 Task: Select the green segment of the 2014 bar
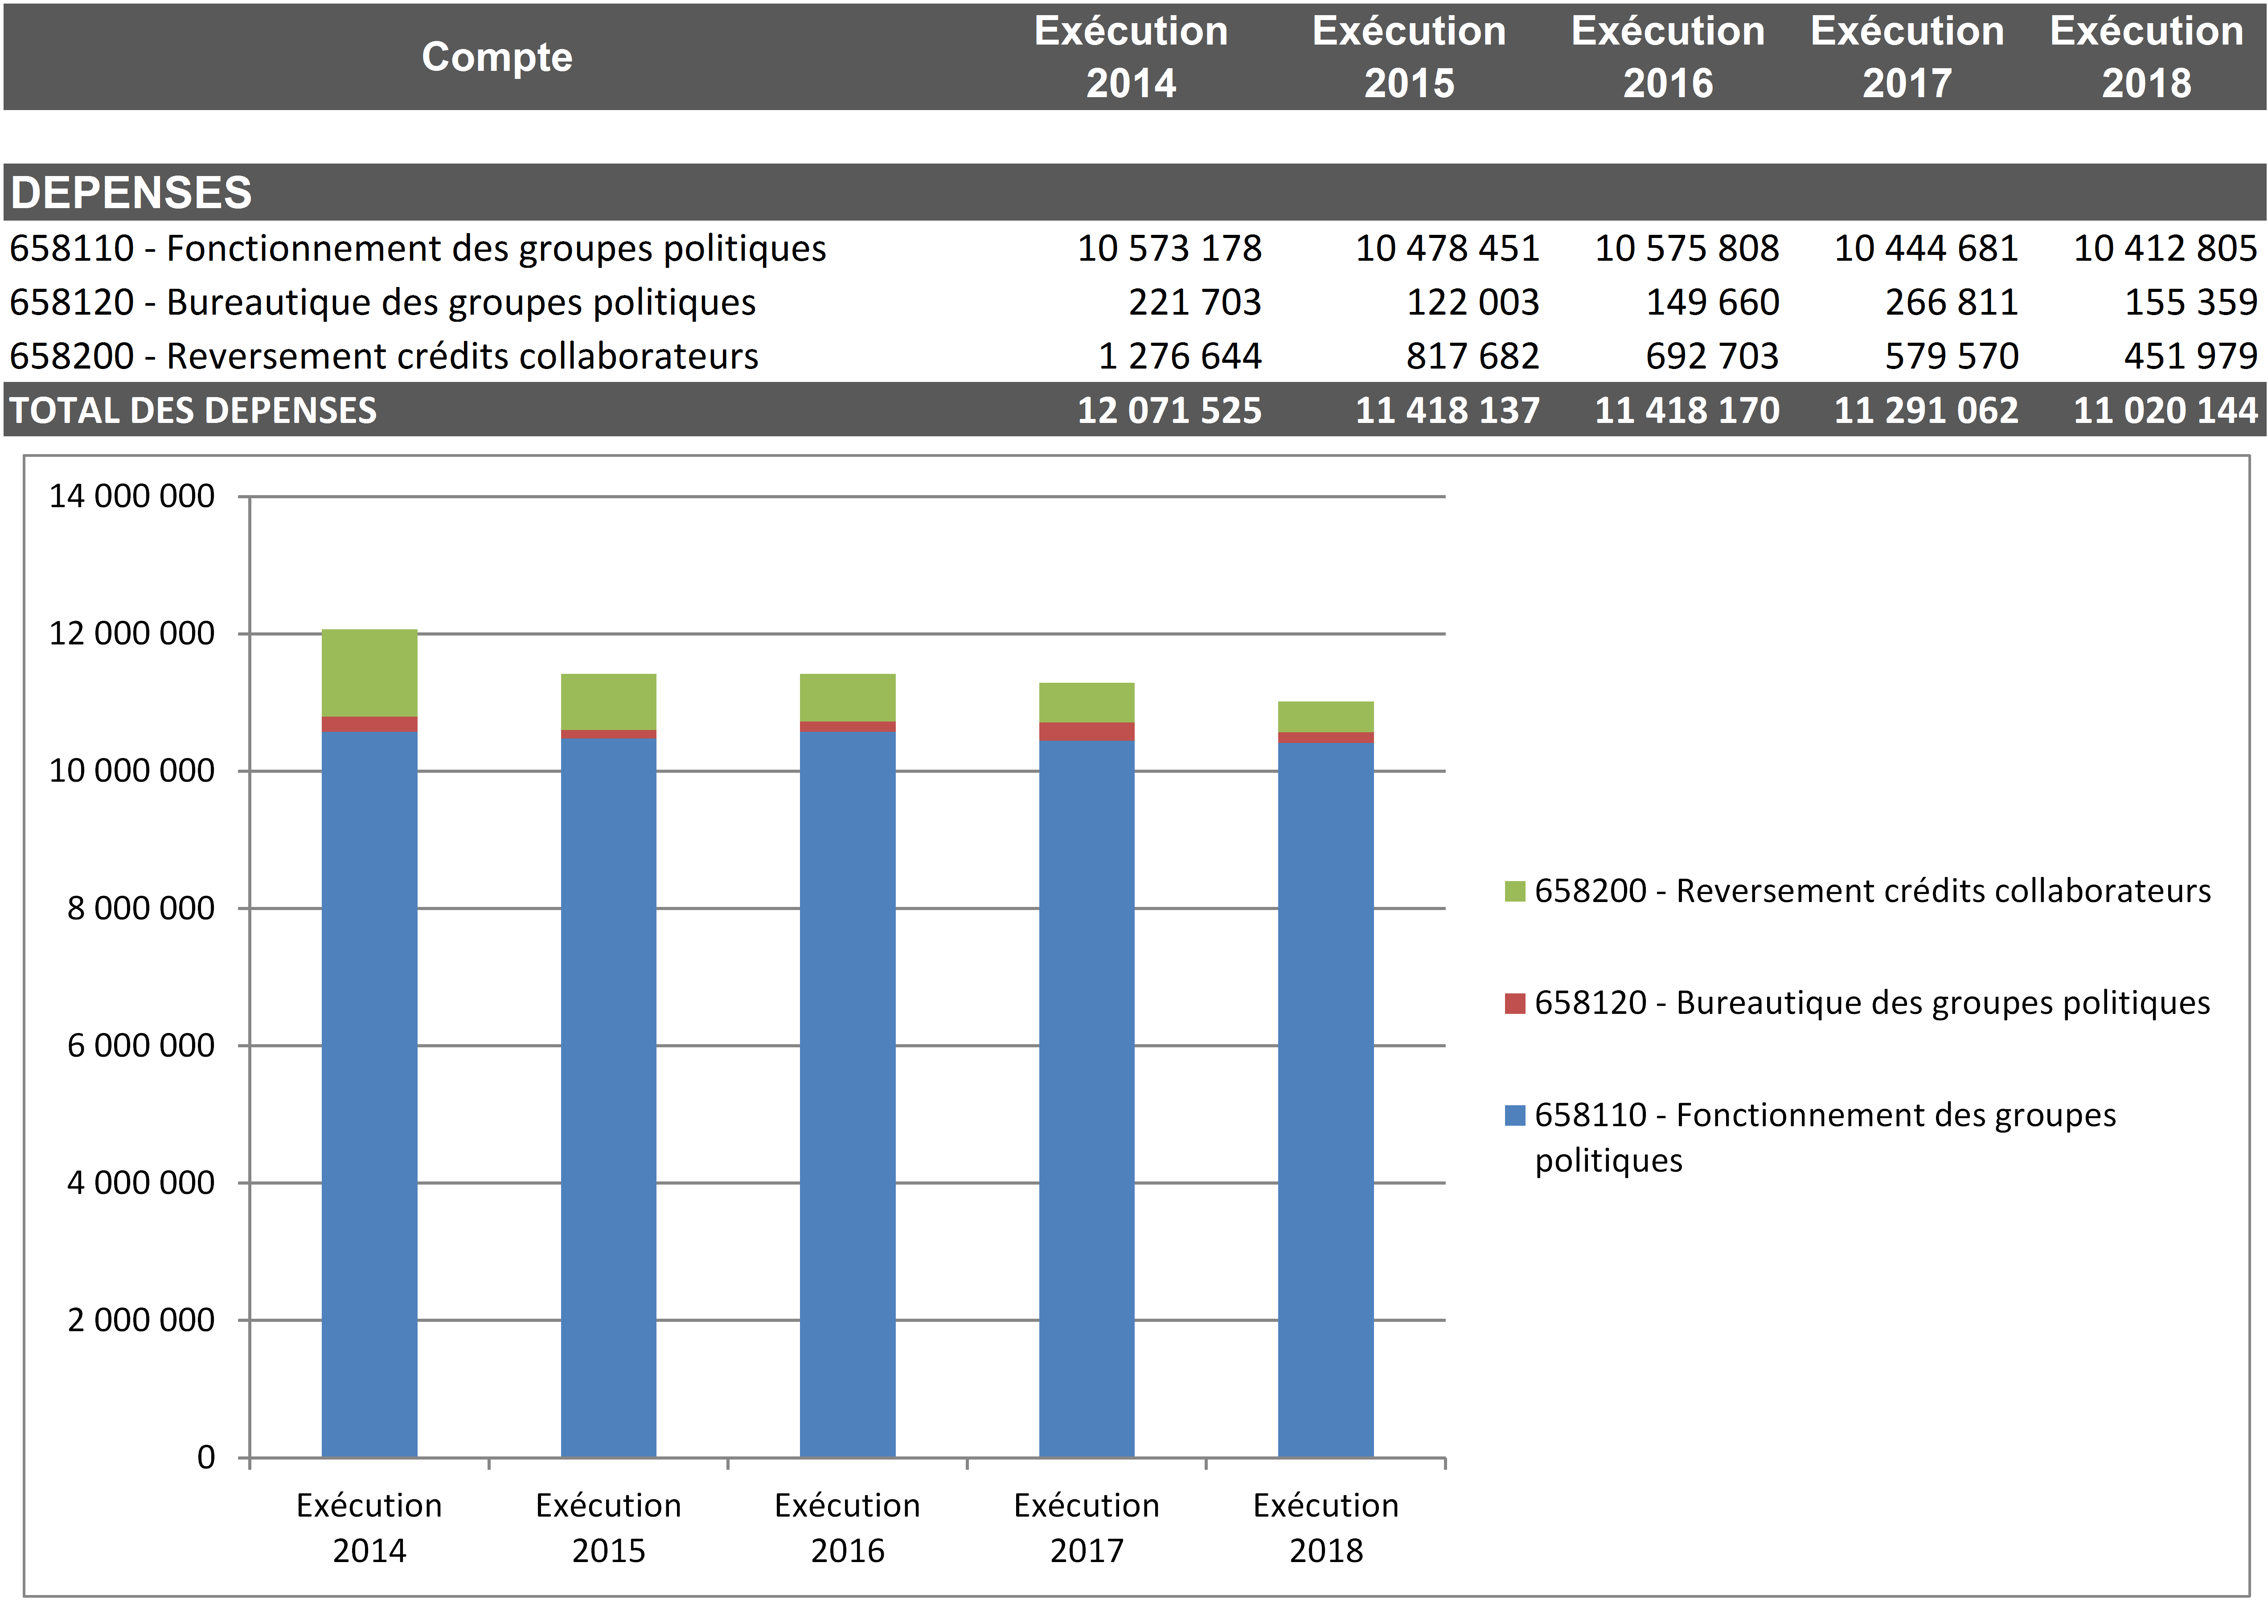369,672
